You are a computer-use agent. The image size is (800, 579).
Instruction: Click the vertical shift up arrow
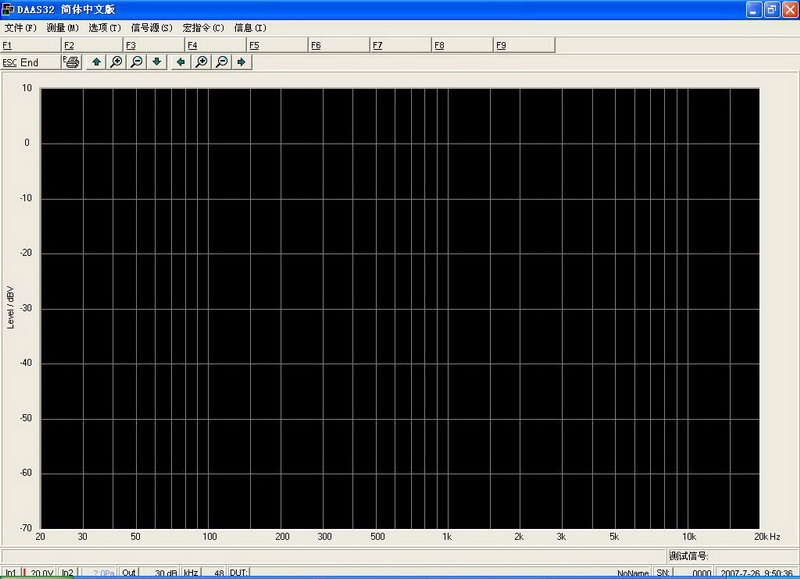click(96, 62)
